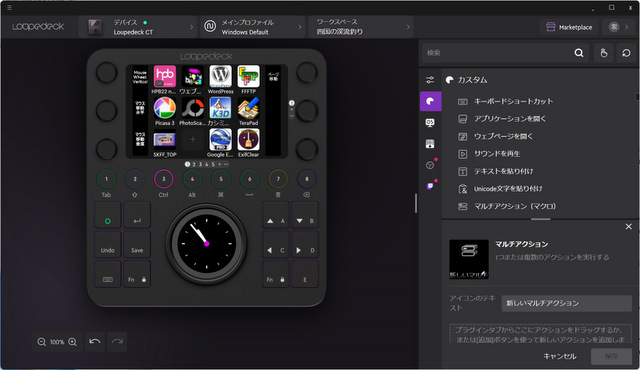Click the empty plus touch slot
Viewport: 640px width, 370px height.
192,140
